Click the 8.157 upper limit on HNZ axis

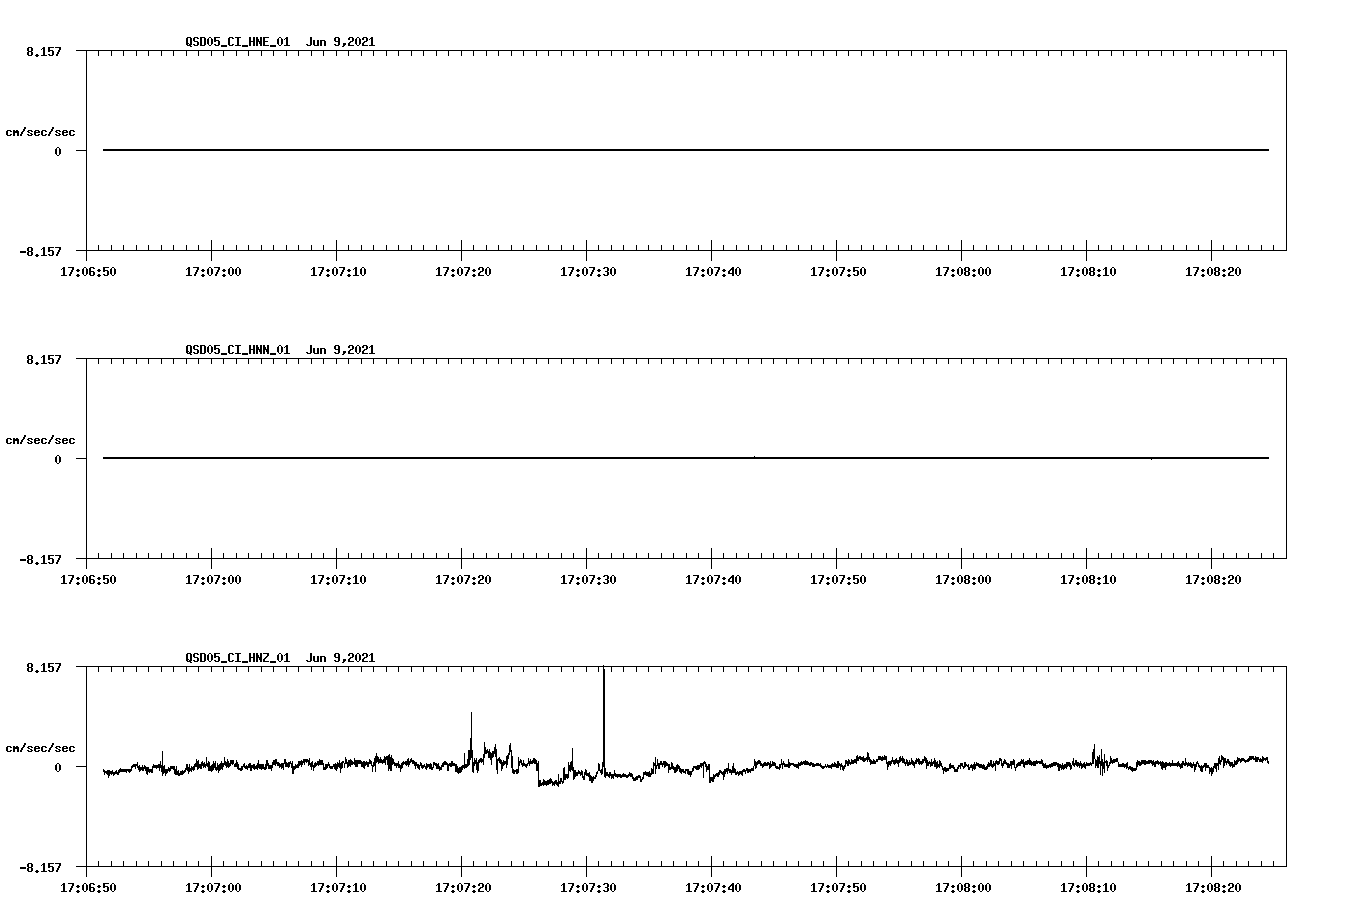point(44,667)
